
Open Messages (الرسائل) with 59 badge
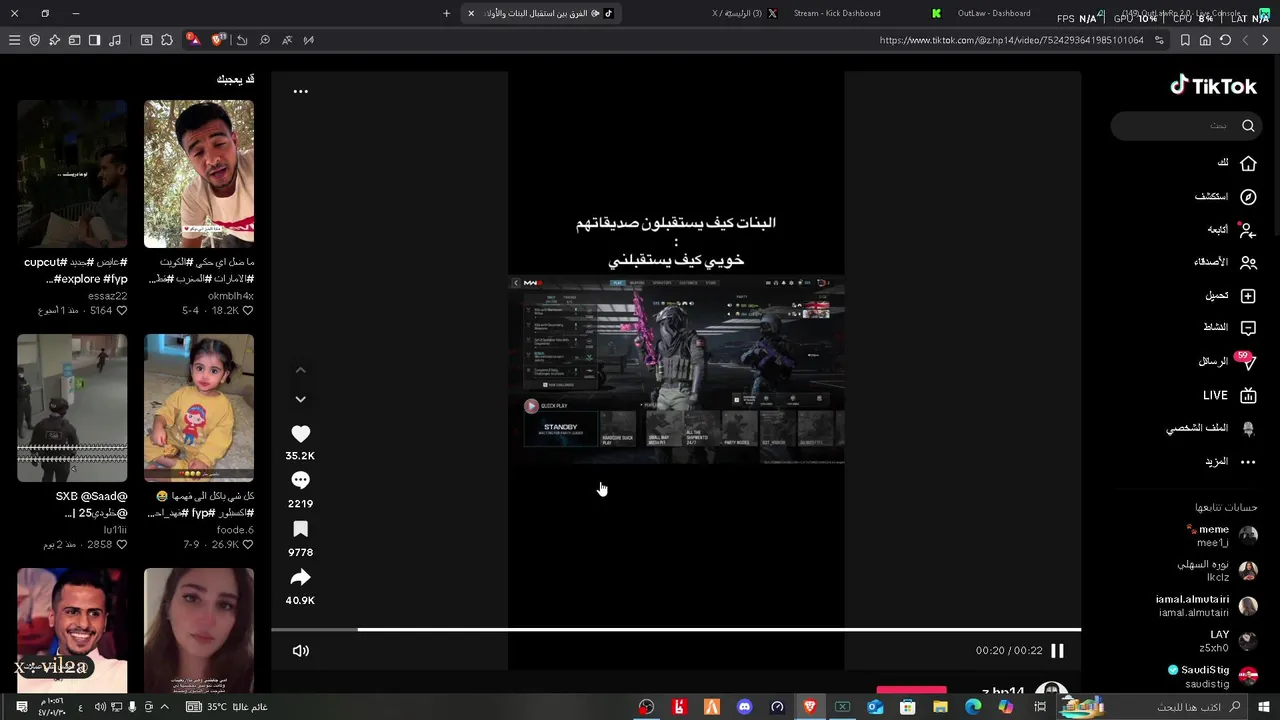tap(1226, 361)
